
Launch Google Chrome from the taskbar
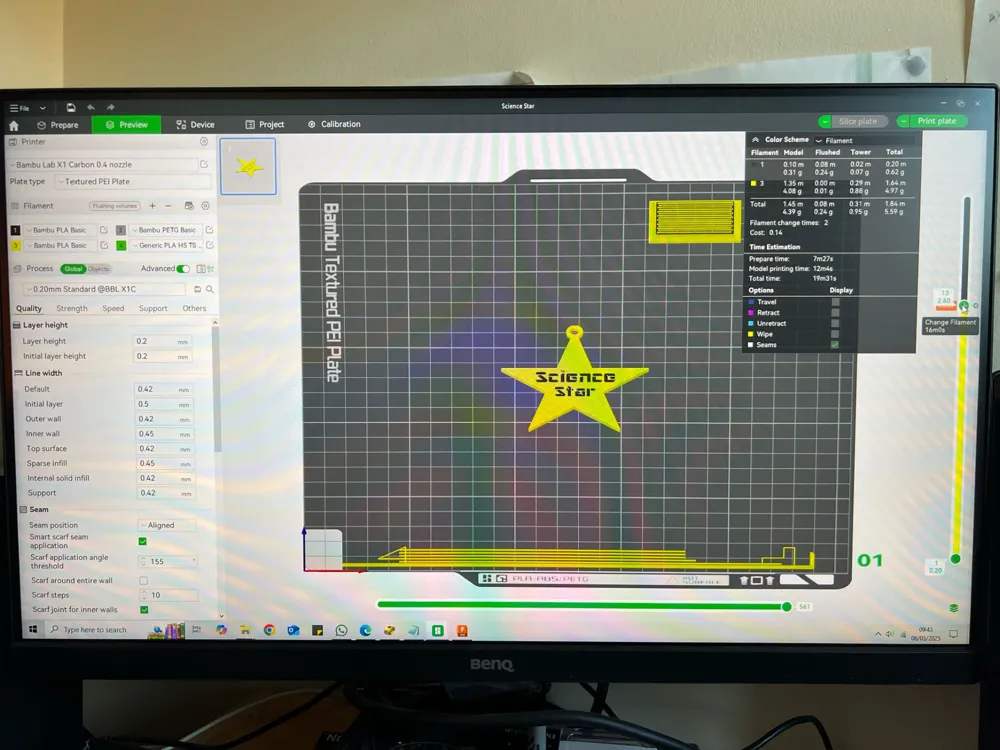click(269, 630)
